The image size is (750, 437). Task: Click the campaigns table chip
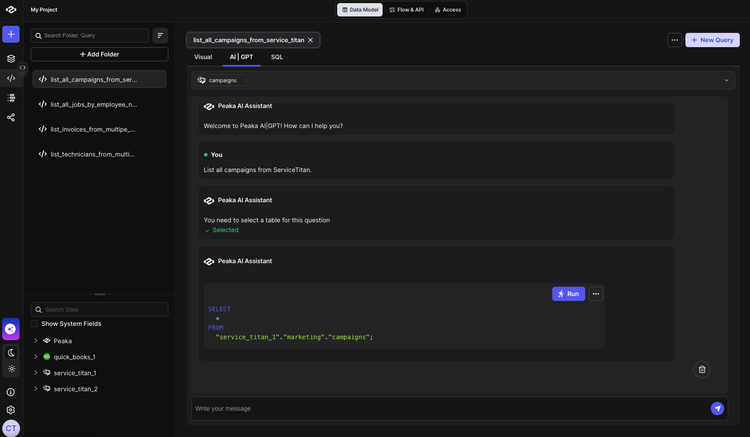pyautogui.click(x=220, y=80)
